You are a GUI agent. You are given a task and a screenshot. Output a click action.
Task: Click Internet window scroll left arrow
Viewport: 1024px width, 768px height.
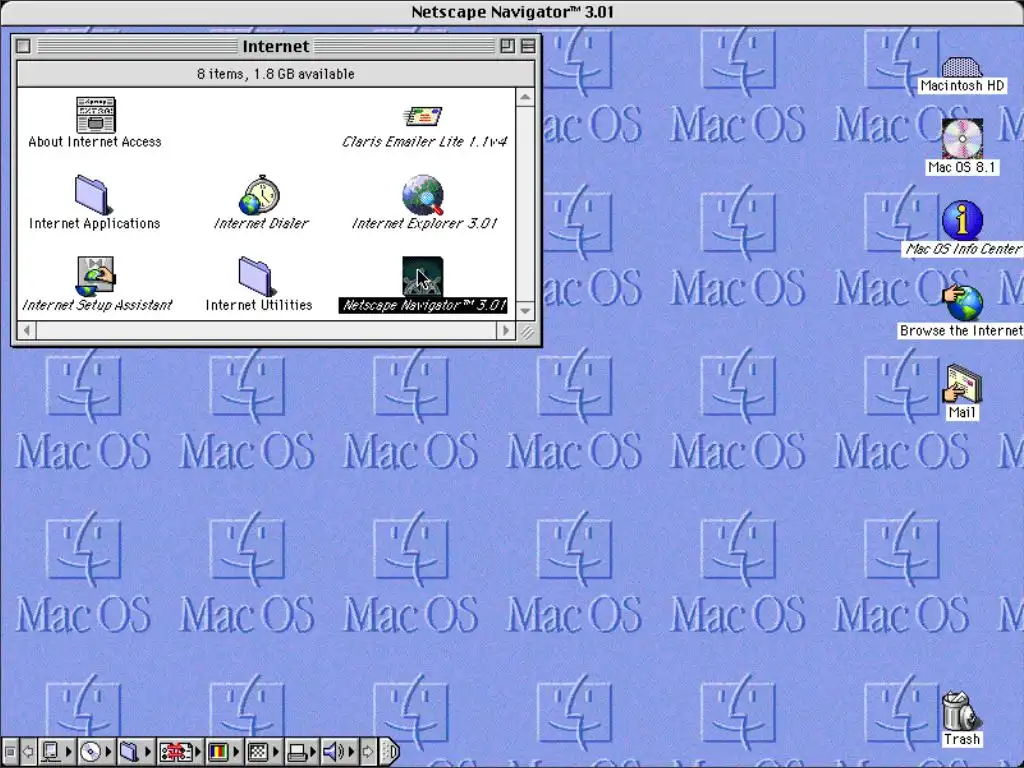[x=27, y=330]
